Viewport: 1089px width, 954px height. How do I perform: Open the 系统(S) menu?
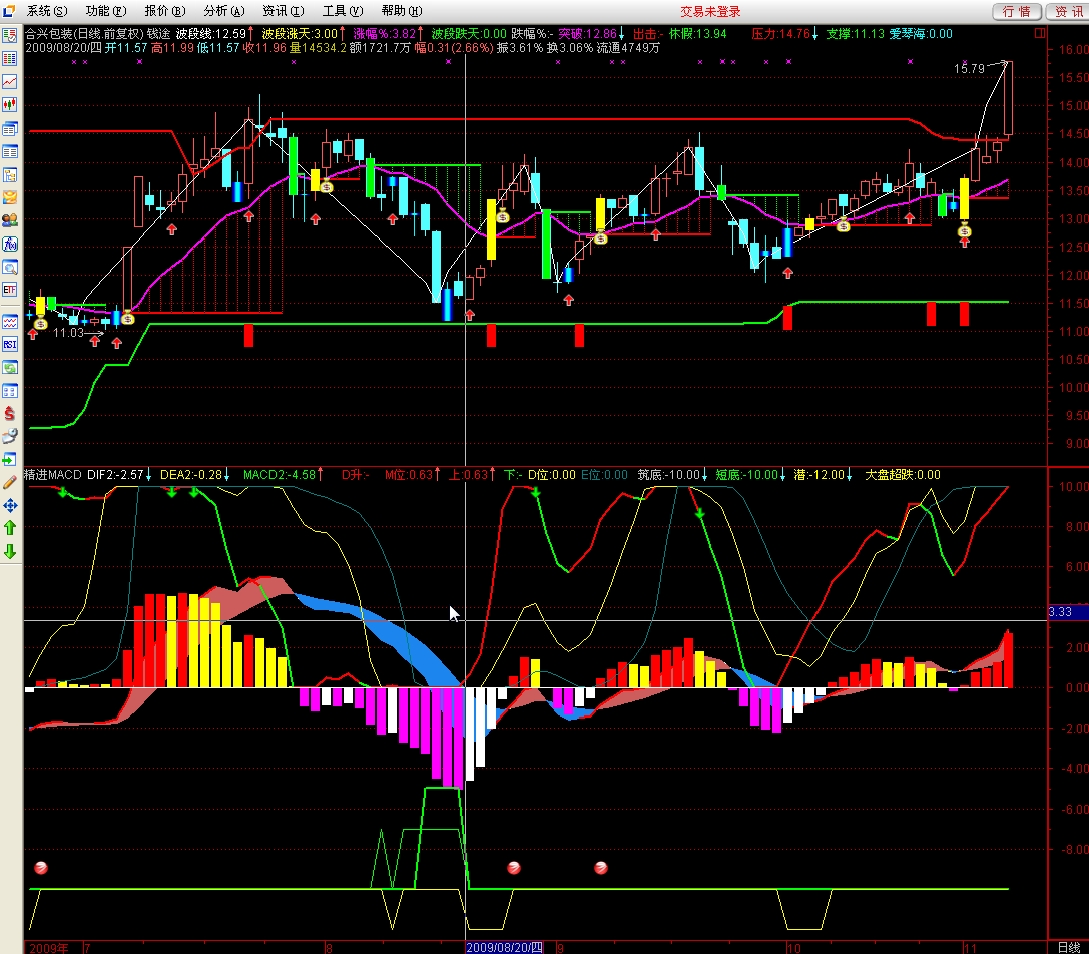47,11
